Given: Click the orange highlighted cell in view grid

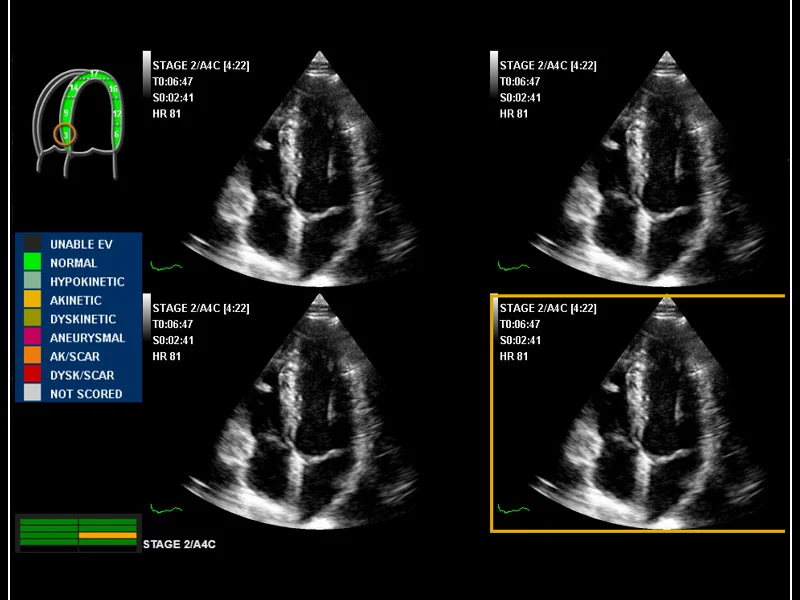Looking at the screenshot, I should click(107, 536).
